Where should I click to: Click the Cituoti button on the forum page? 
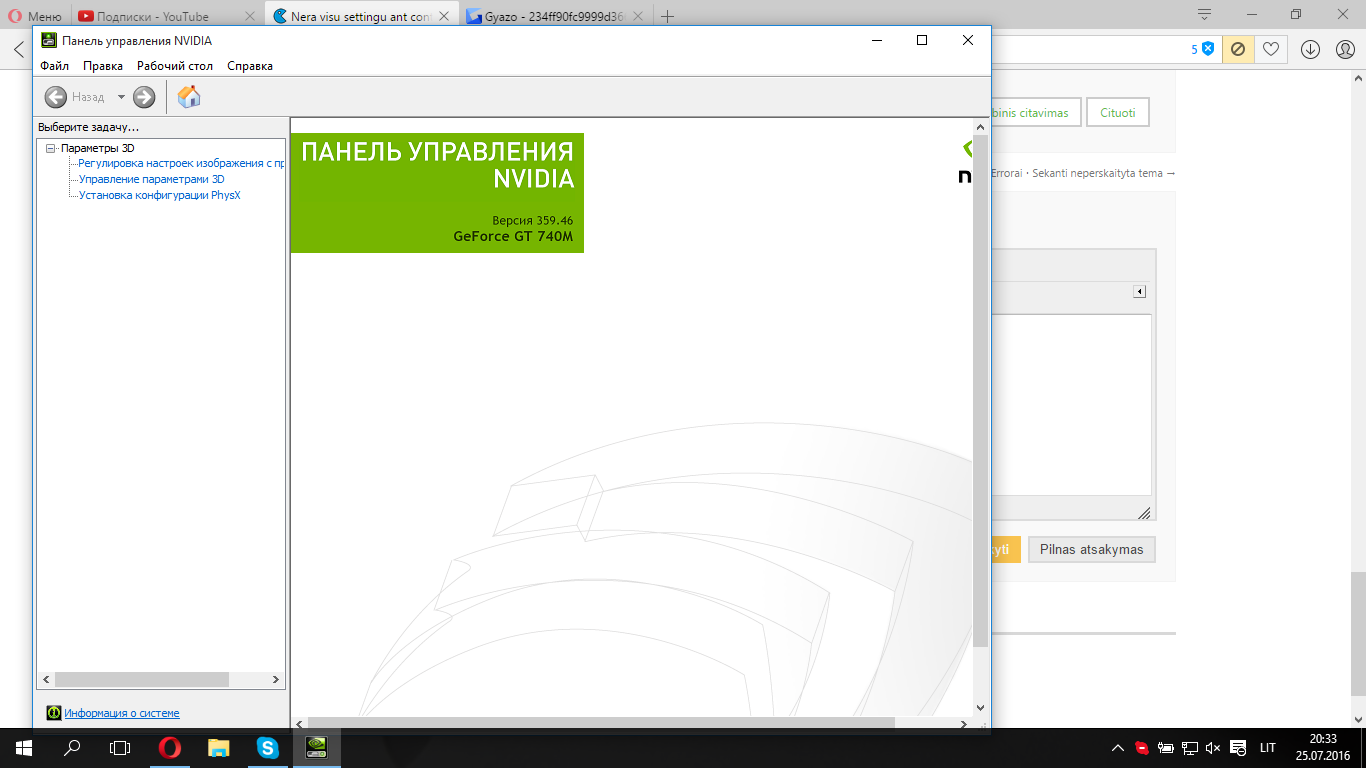(1118, 113)
